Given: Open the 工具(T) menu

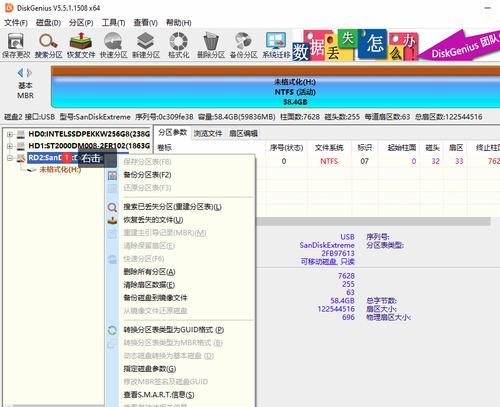Looking at the screenshot, I should click(113, 23).
